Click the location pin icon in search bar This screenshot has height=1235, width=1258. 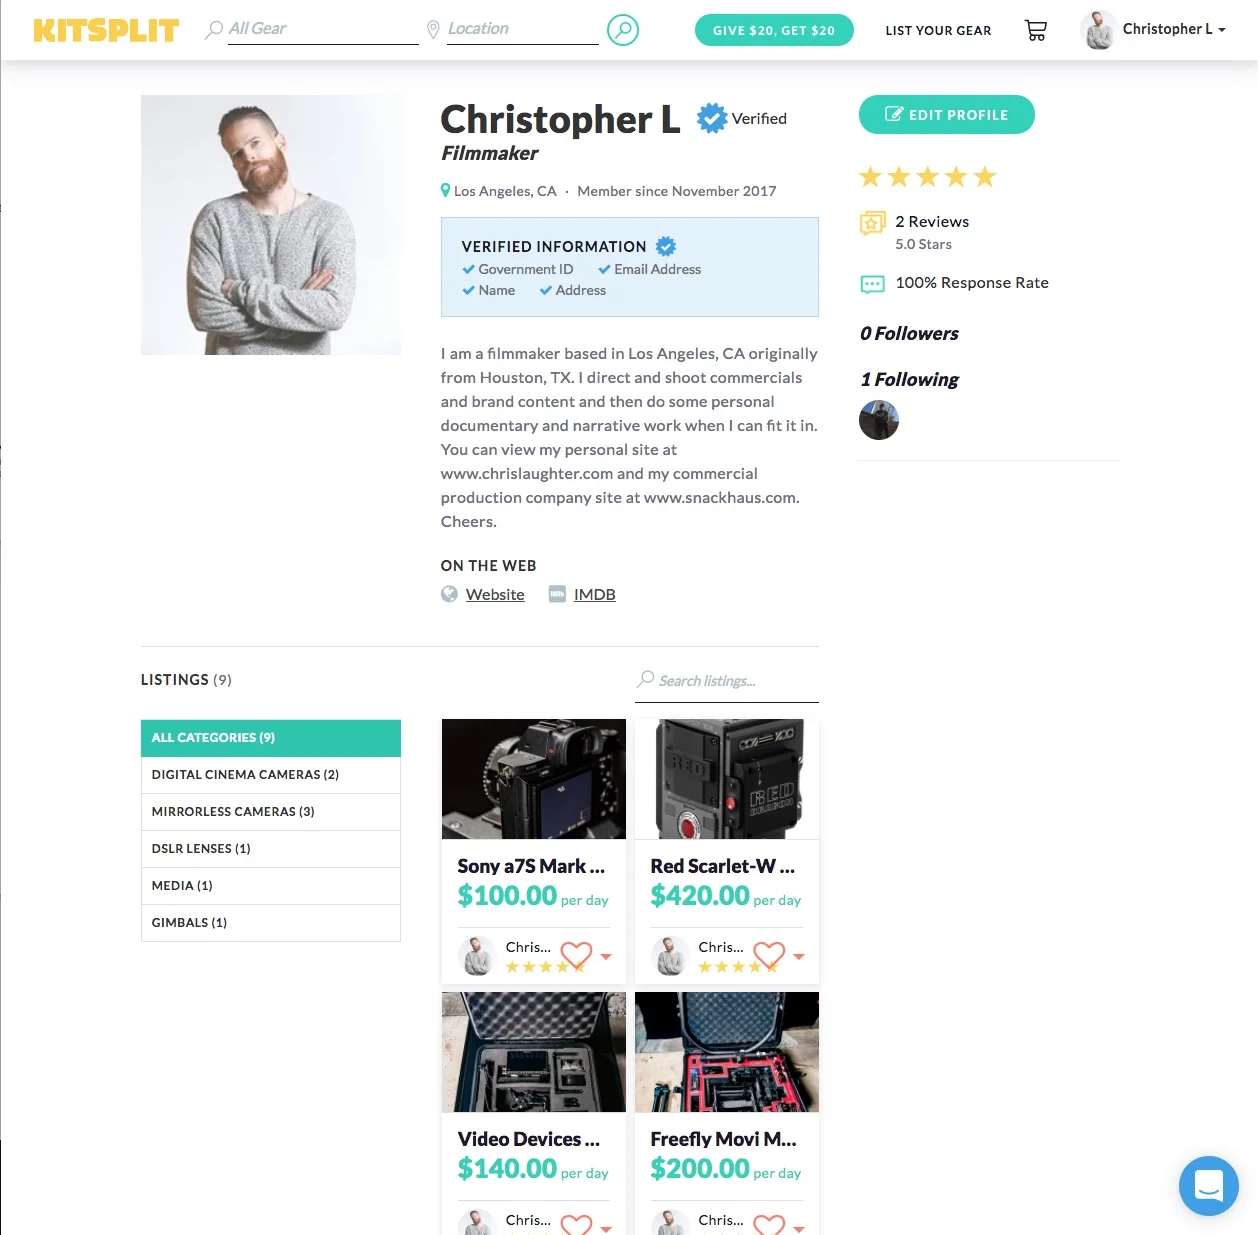point(433,30)
